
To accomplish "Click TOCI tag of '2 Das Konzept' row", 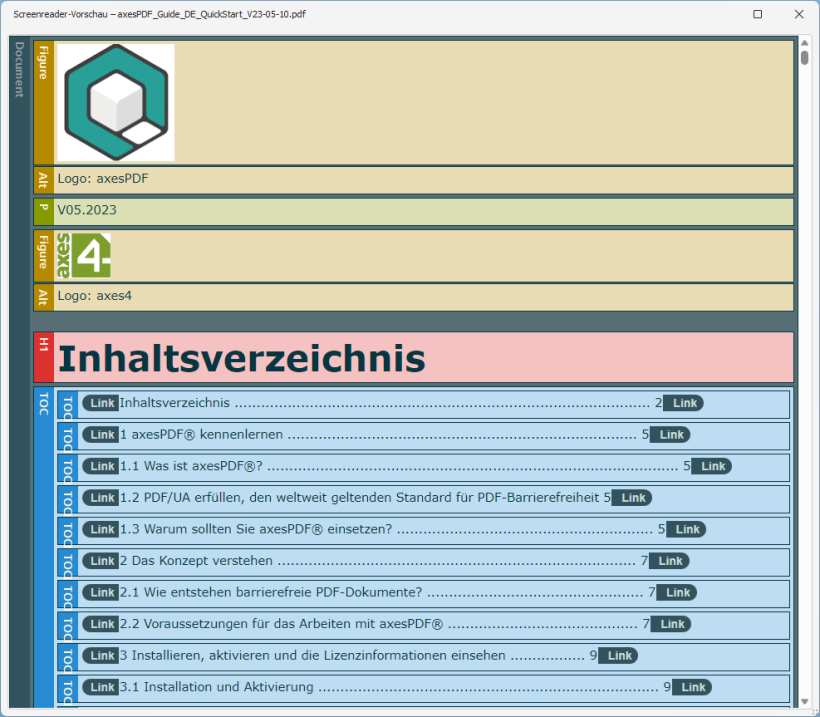I will tap(68, 563).
